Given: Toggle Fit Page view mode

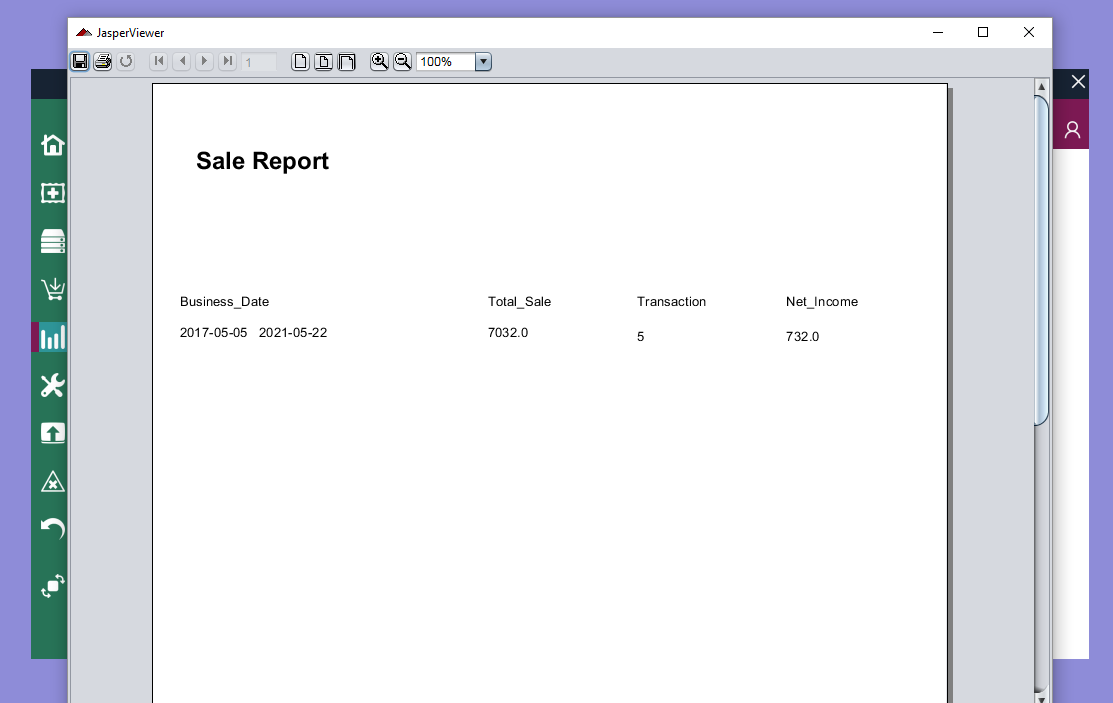Looking at the screenshot, I should 323,61.
